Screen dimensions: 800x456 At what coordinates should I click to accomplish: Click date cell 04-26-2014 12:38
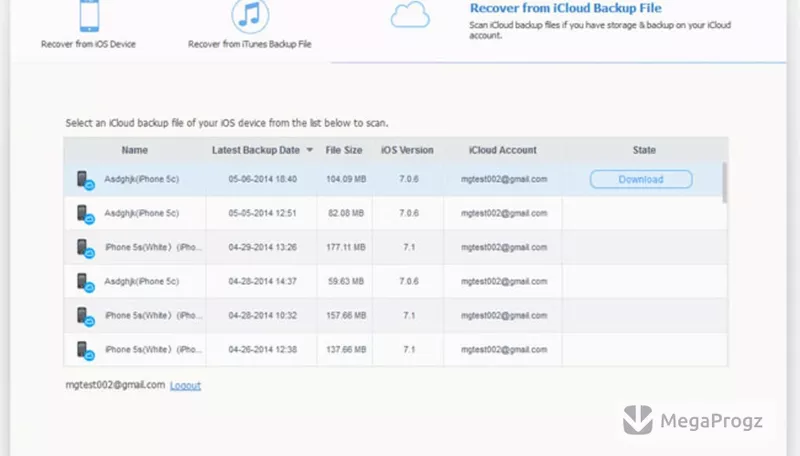(262, 350)
